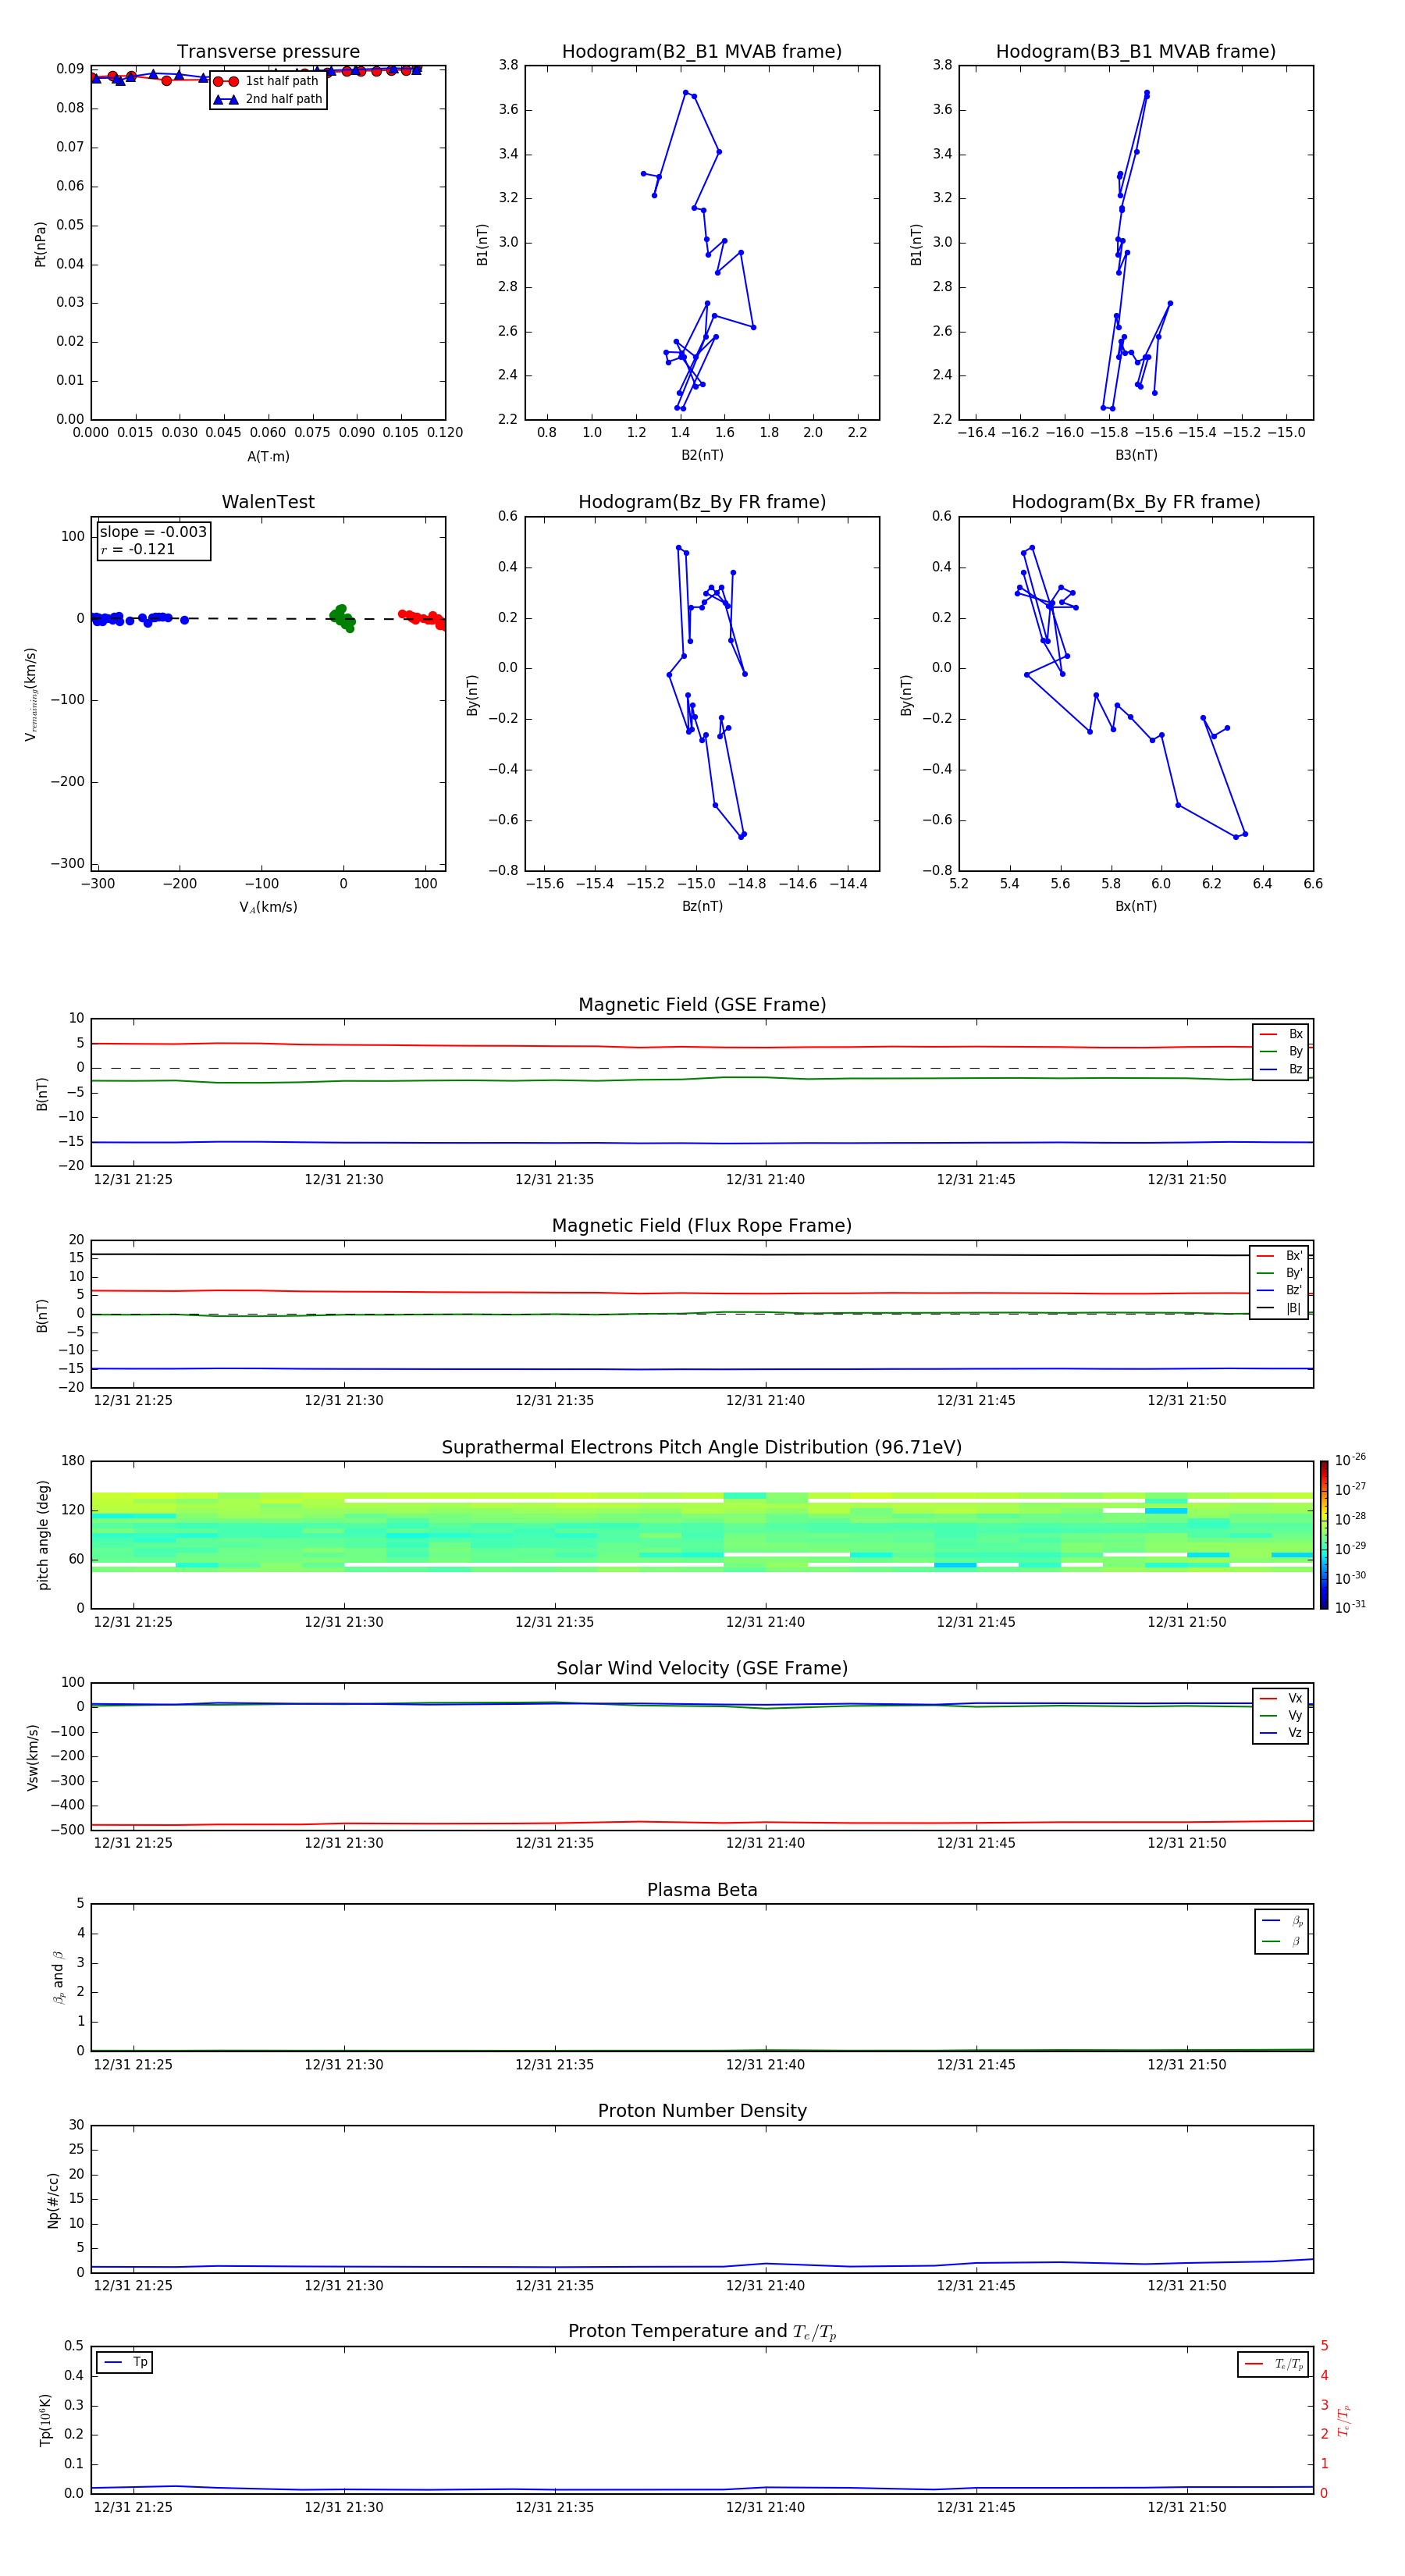Click the Pt(nPa) y-axis label

pyautogui.click(x=41, y=244)
